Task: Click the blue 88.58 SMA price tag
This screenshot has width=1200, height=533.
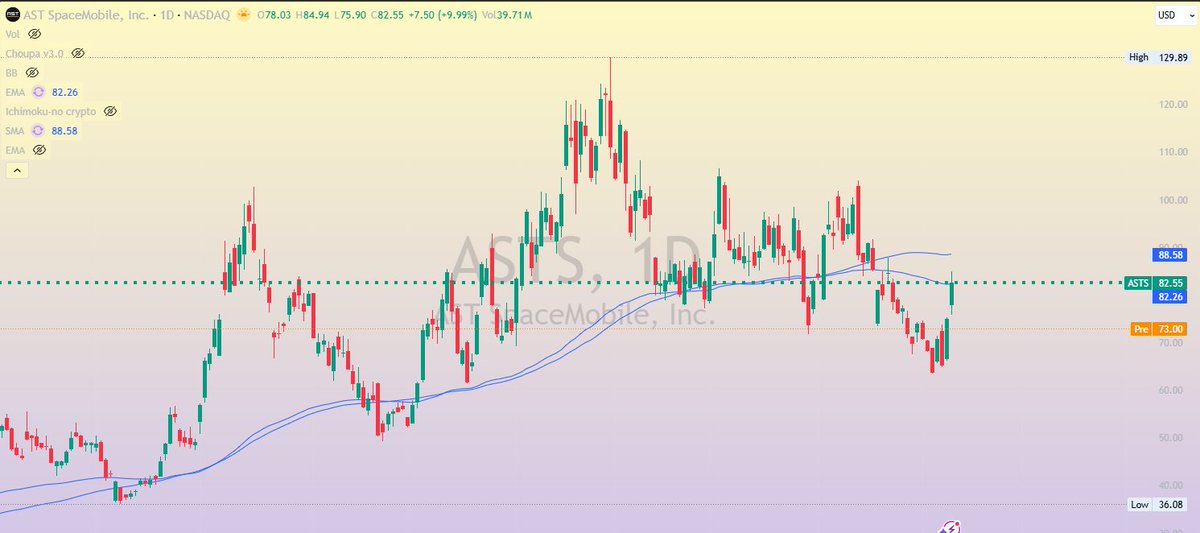Action: (1171, 255)
